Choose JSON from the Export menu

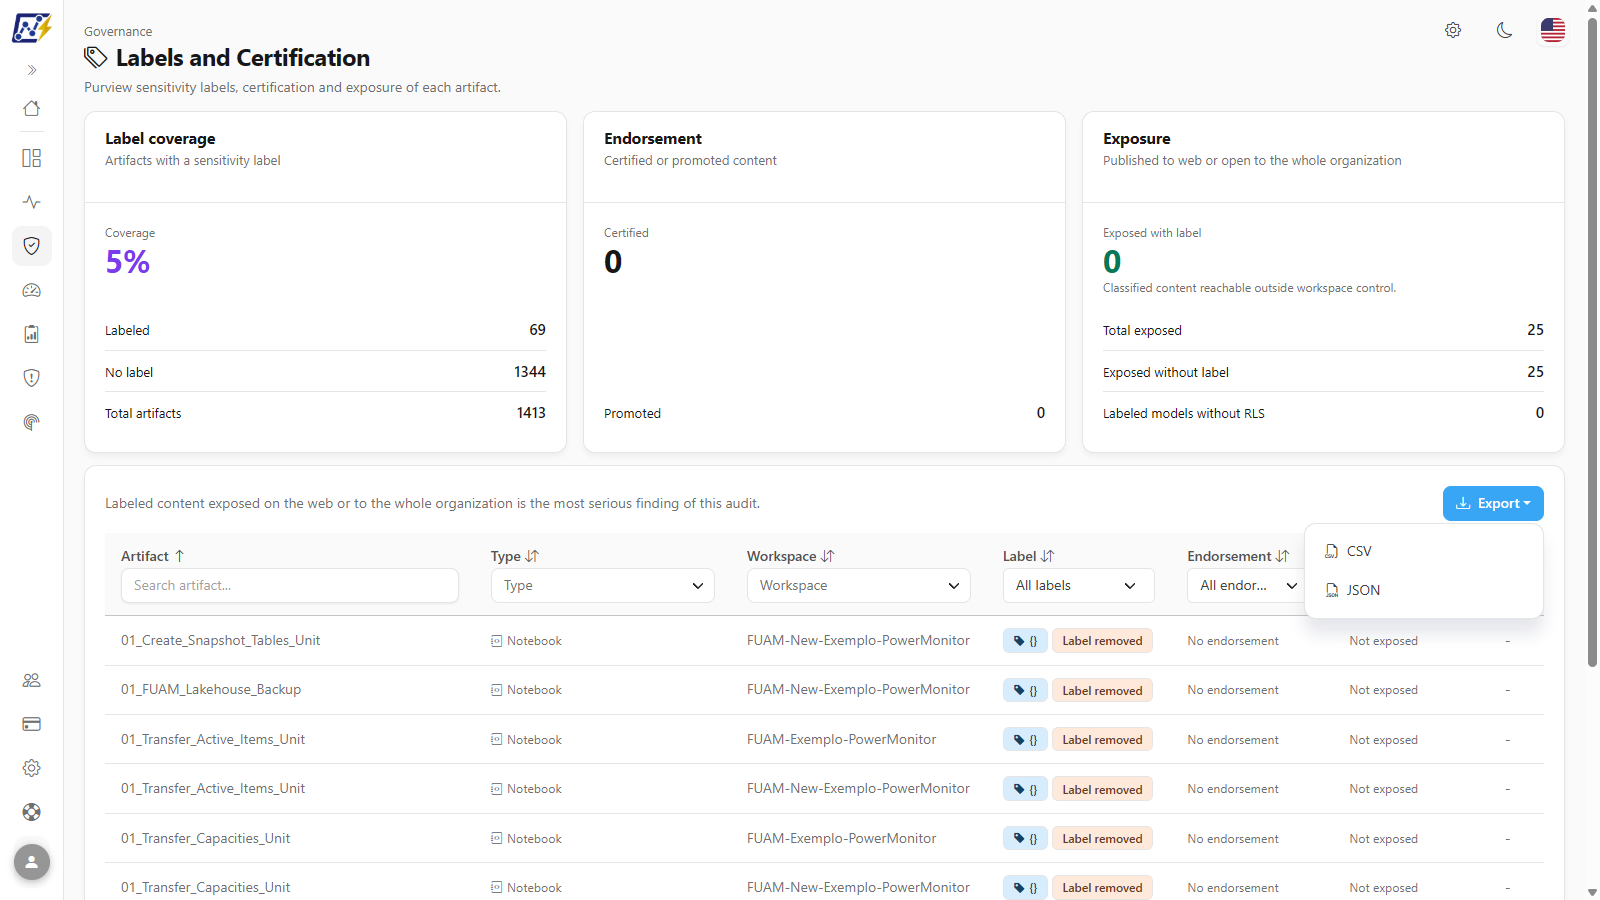1424,590
